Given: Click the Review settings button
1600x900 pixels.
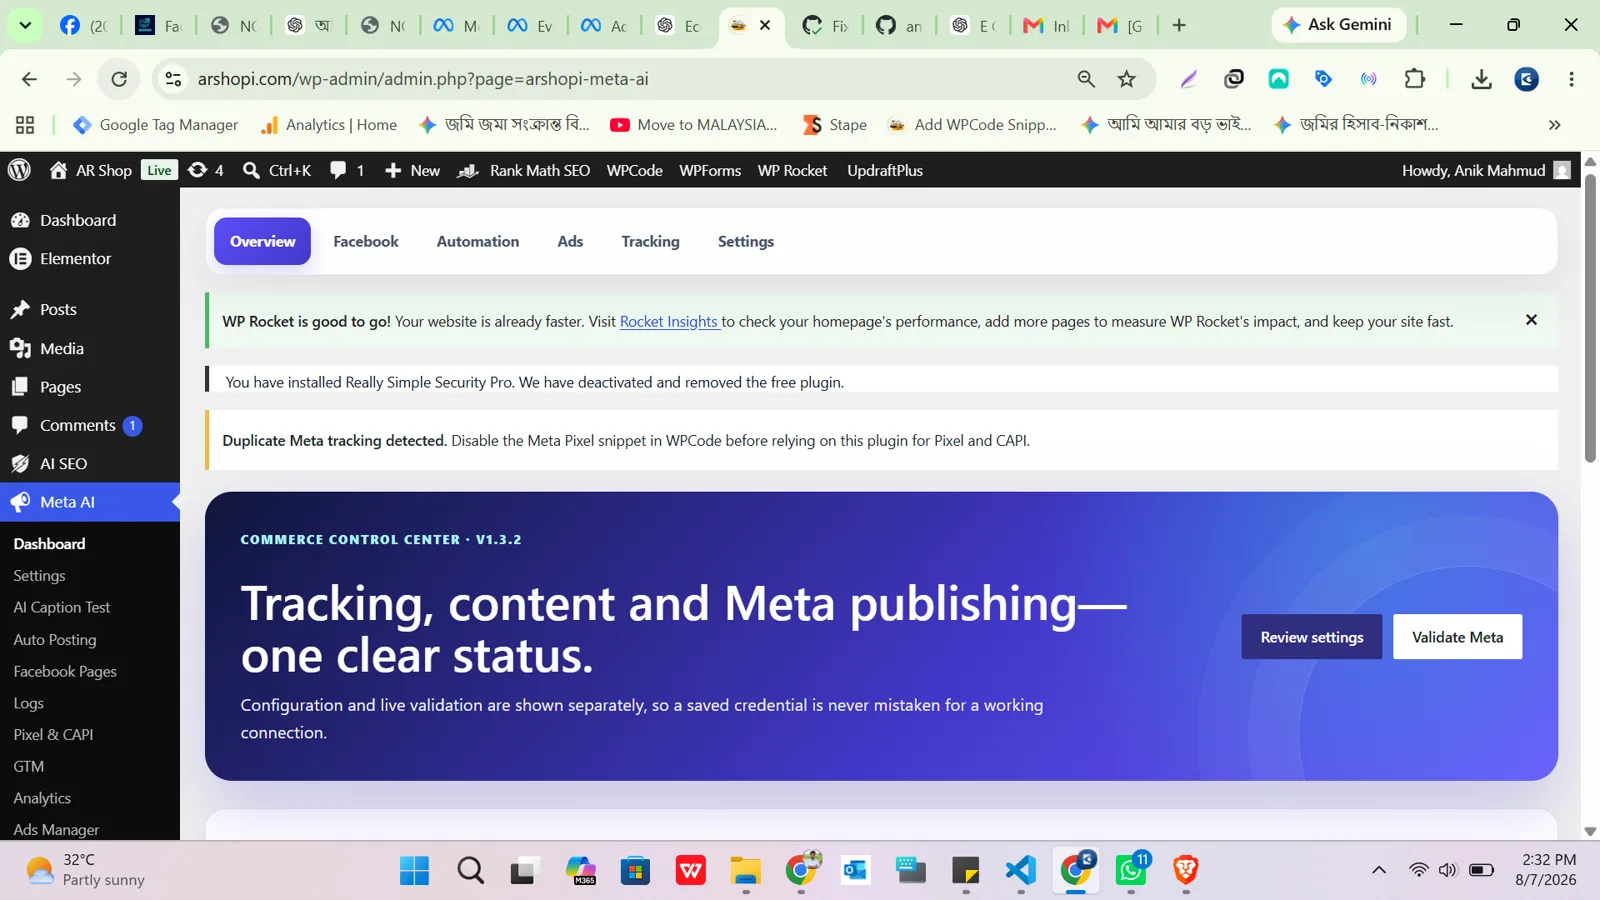Looking at the screenshot, I should click(1312, 637).
